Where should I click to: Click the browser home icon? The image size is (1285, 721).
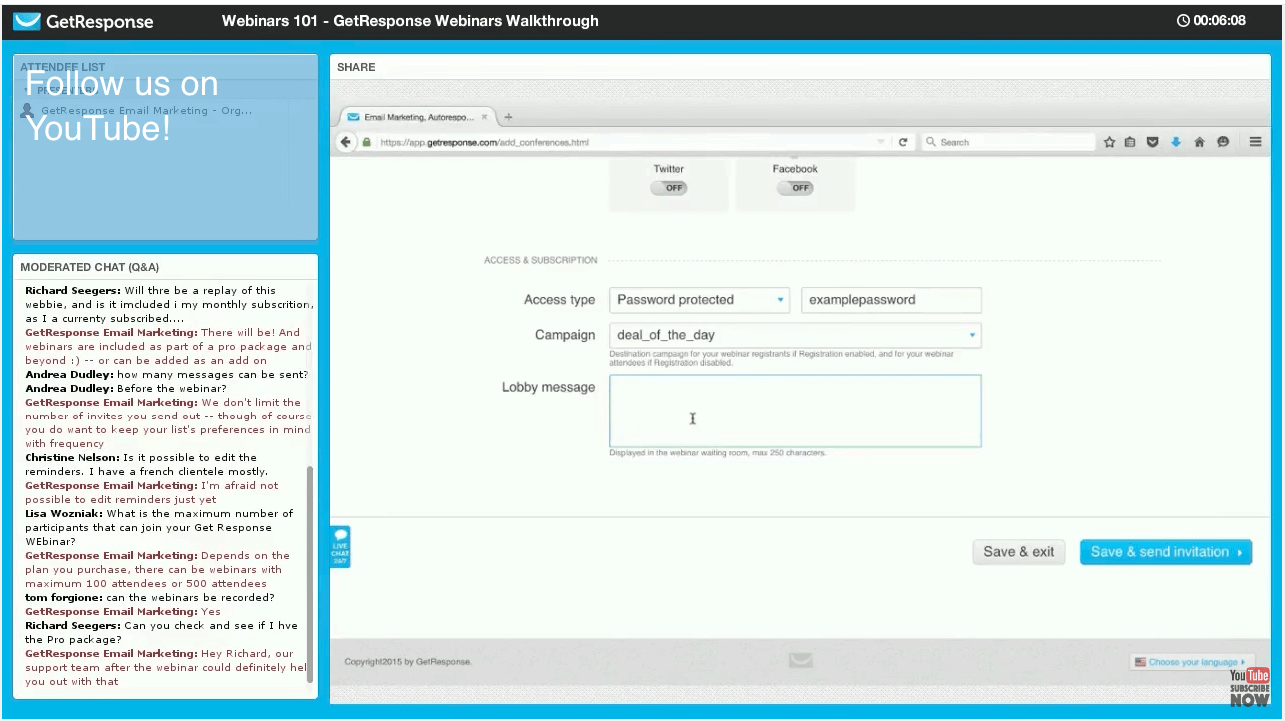point(1199,142)
